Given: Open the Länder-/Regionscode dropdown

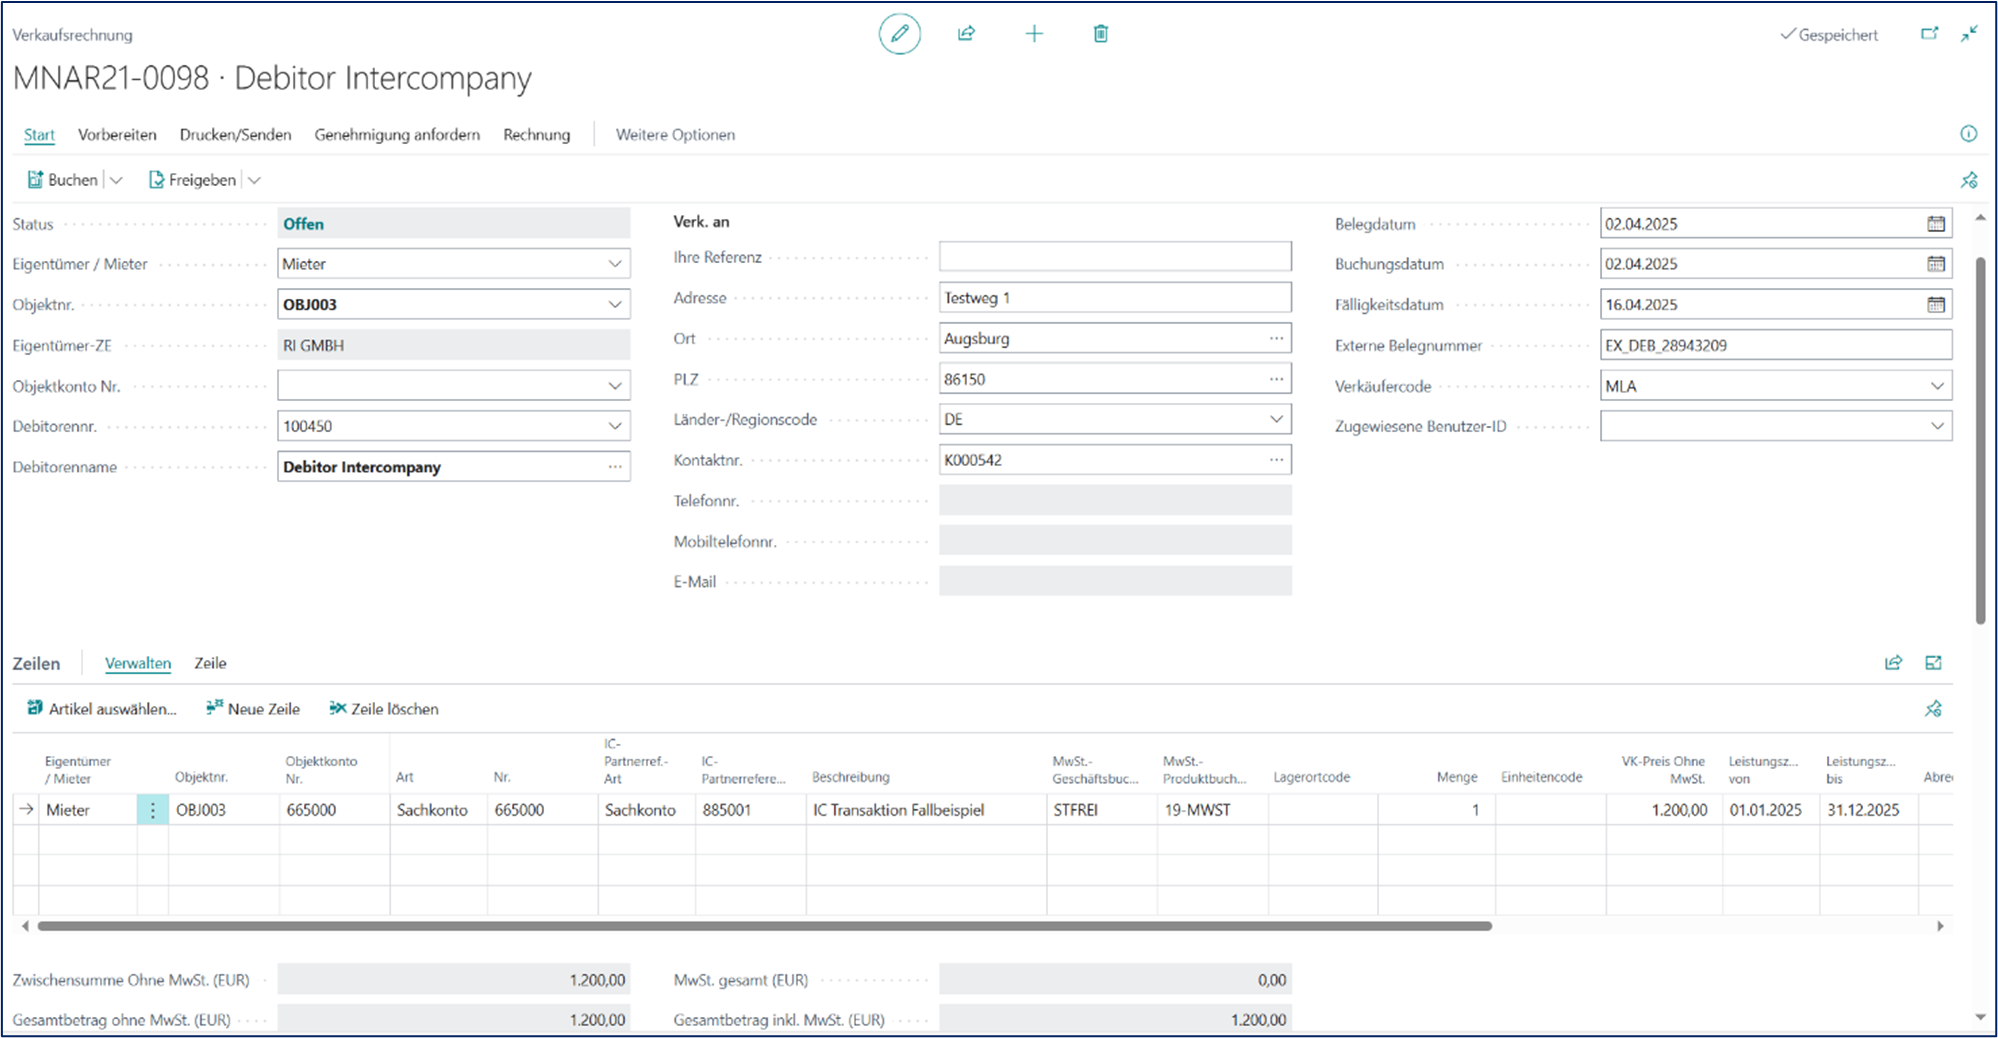Looking at the screenshot, I should (x=1276, y=419).
